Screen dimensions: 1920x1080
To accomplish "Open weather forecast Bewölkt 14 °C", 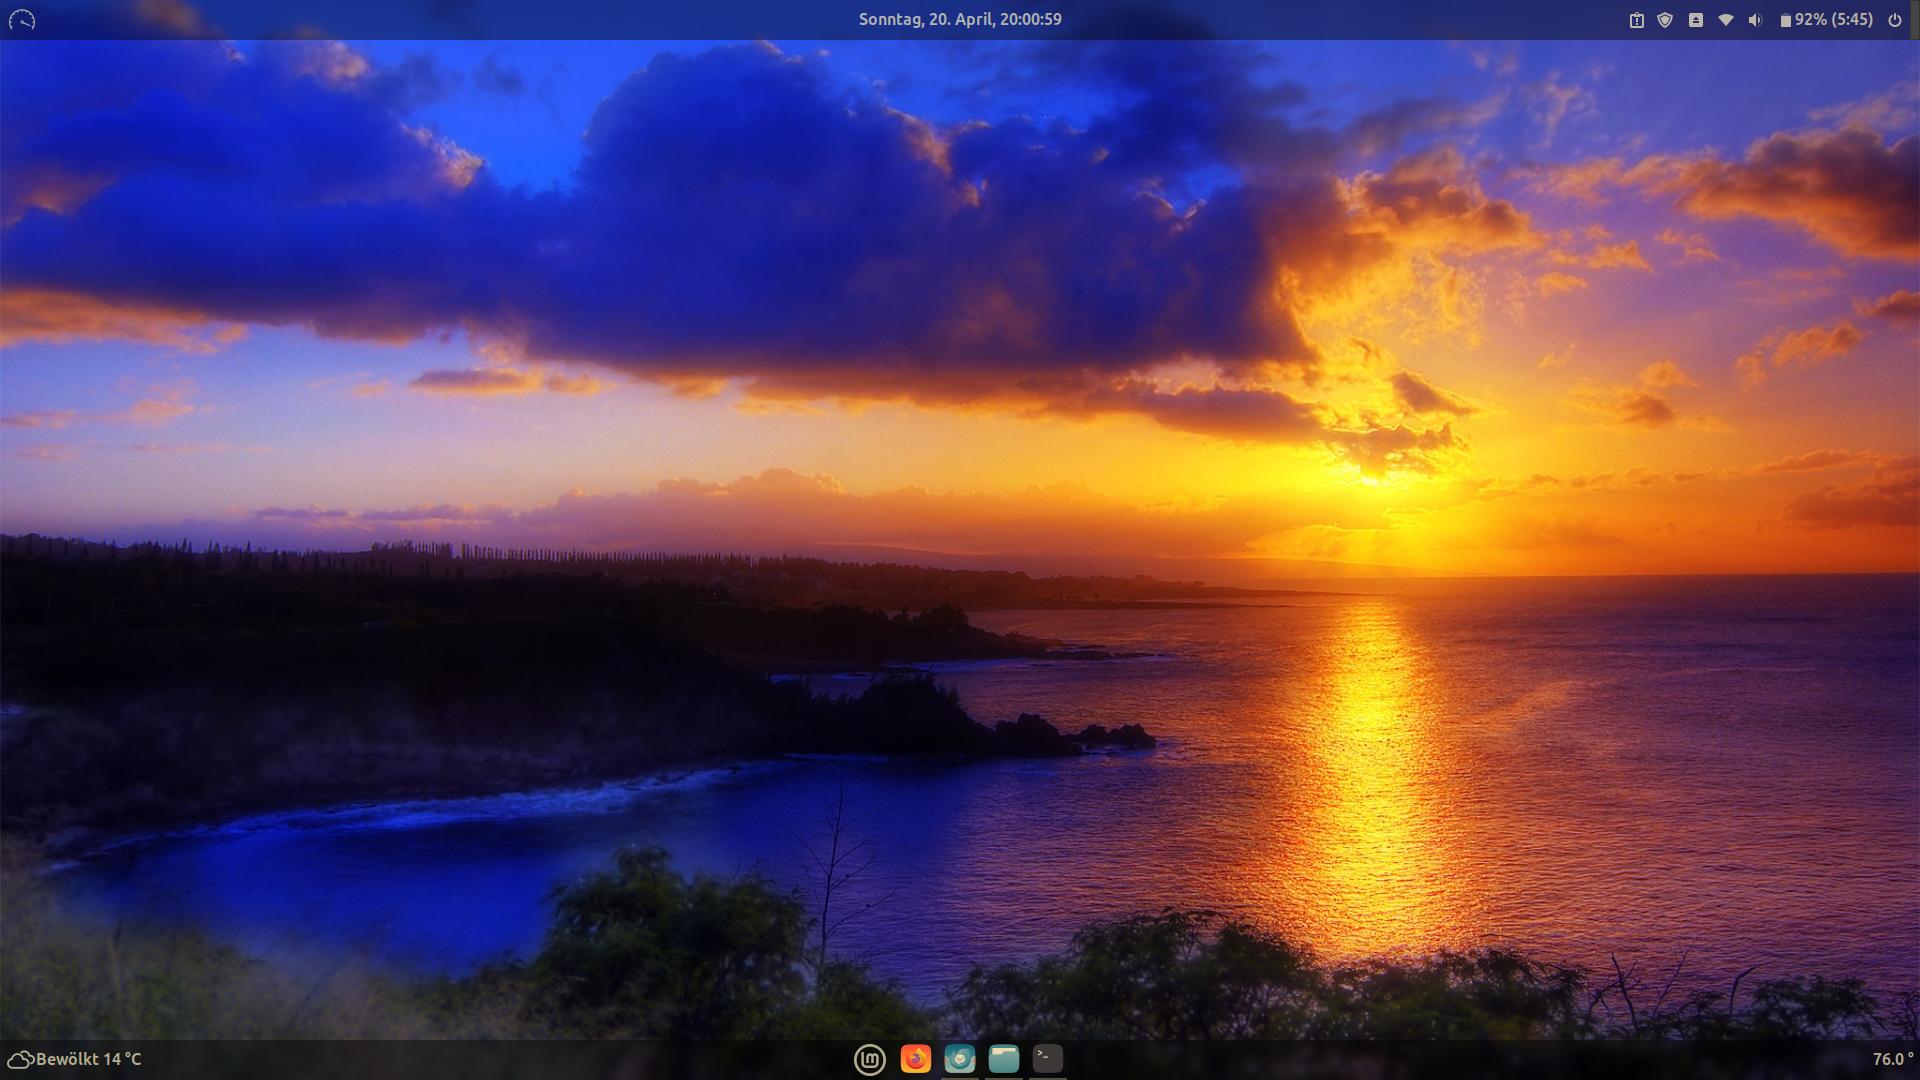I will [x=89, y=1059].
